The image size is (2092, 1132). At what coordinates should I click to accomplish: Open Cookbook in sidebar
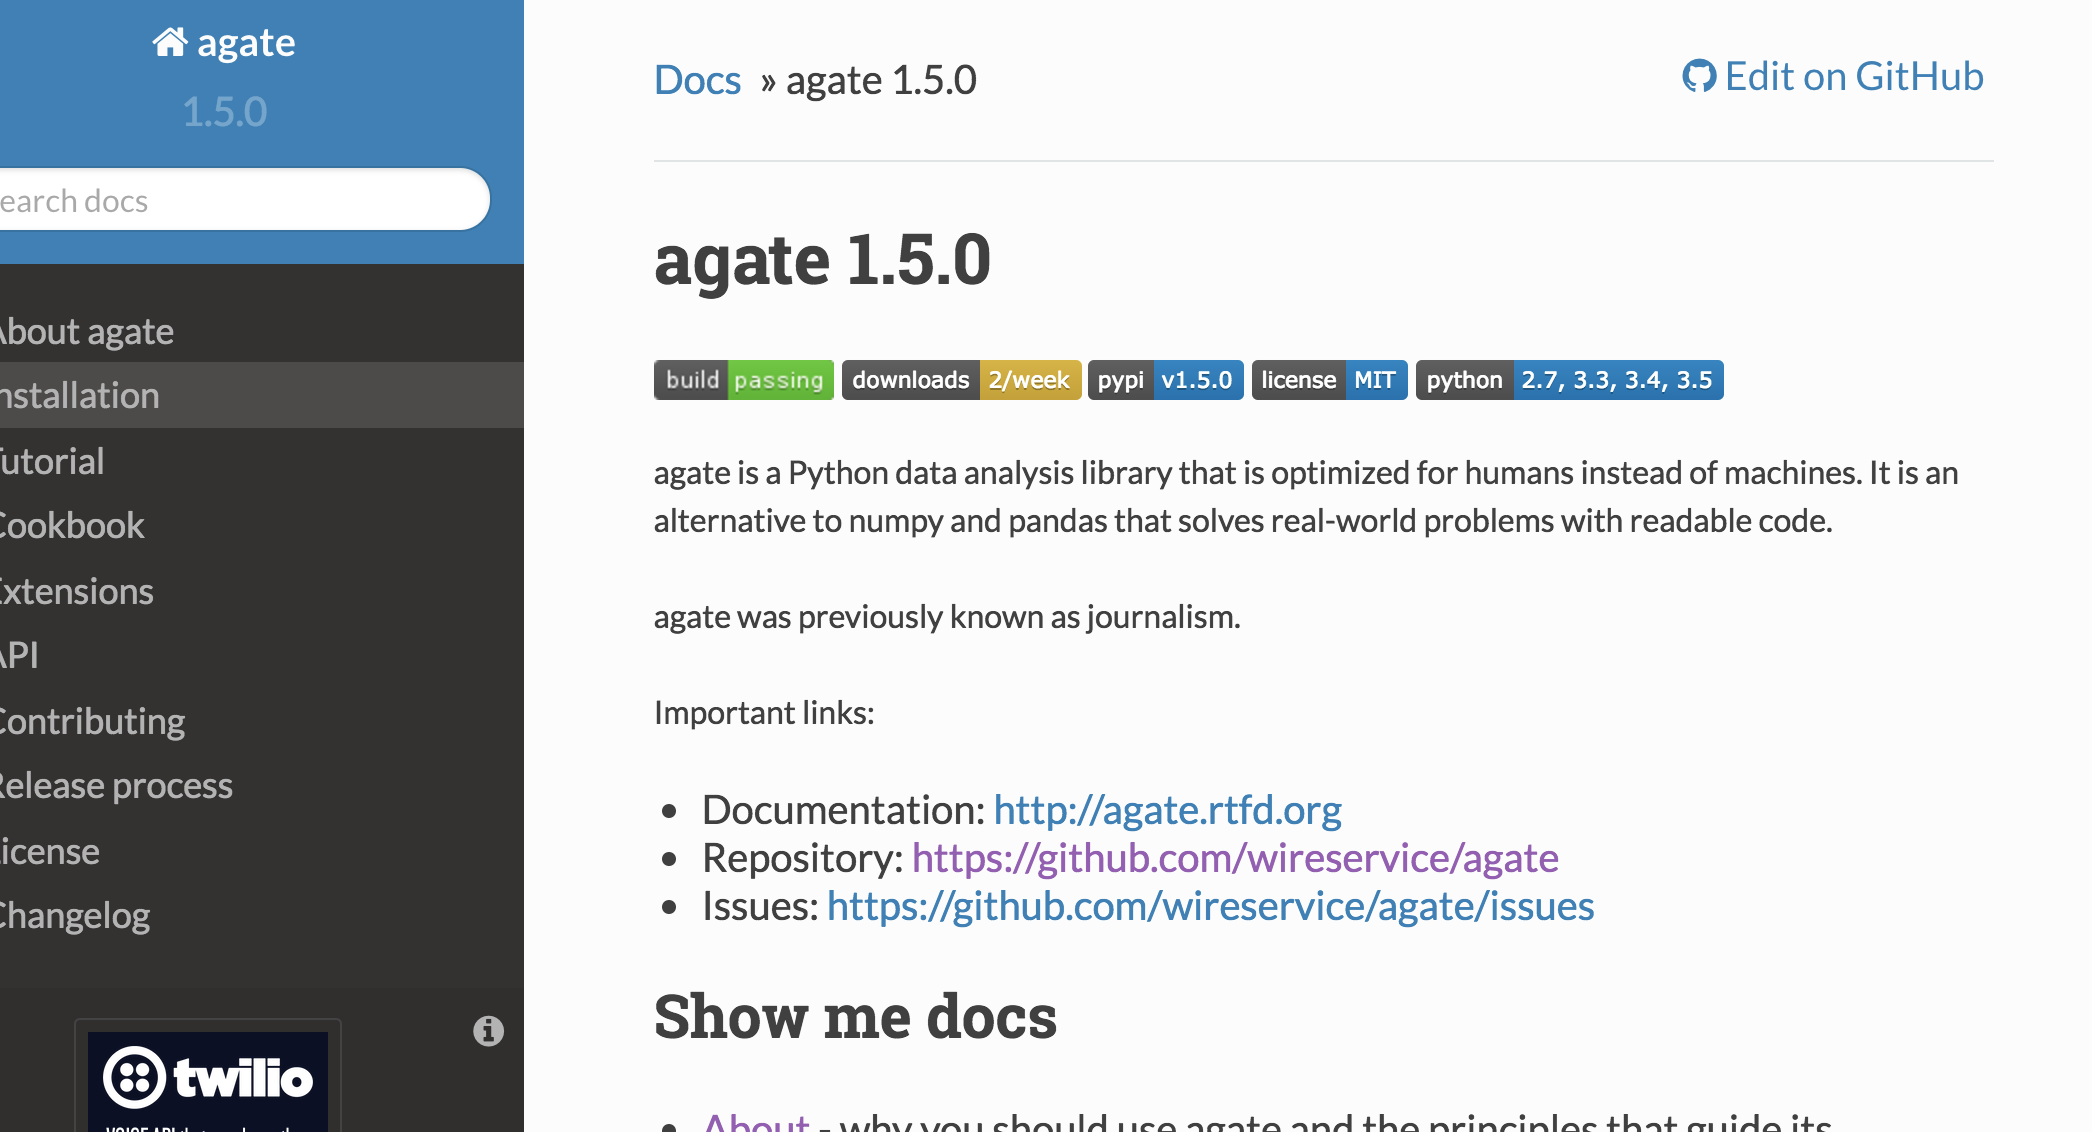point(262,525)
